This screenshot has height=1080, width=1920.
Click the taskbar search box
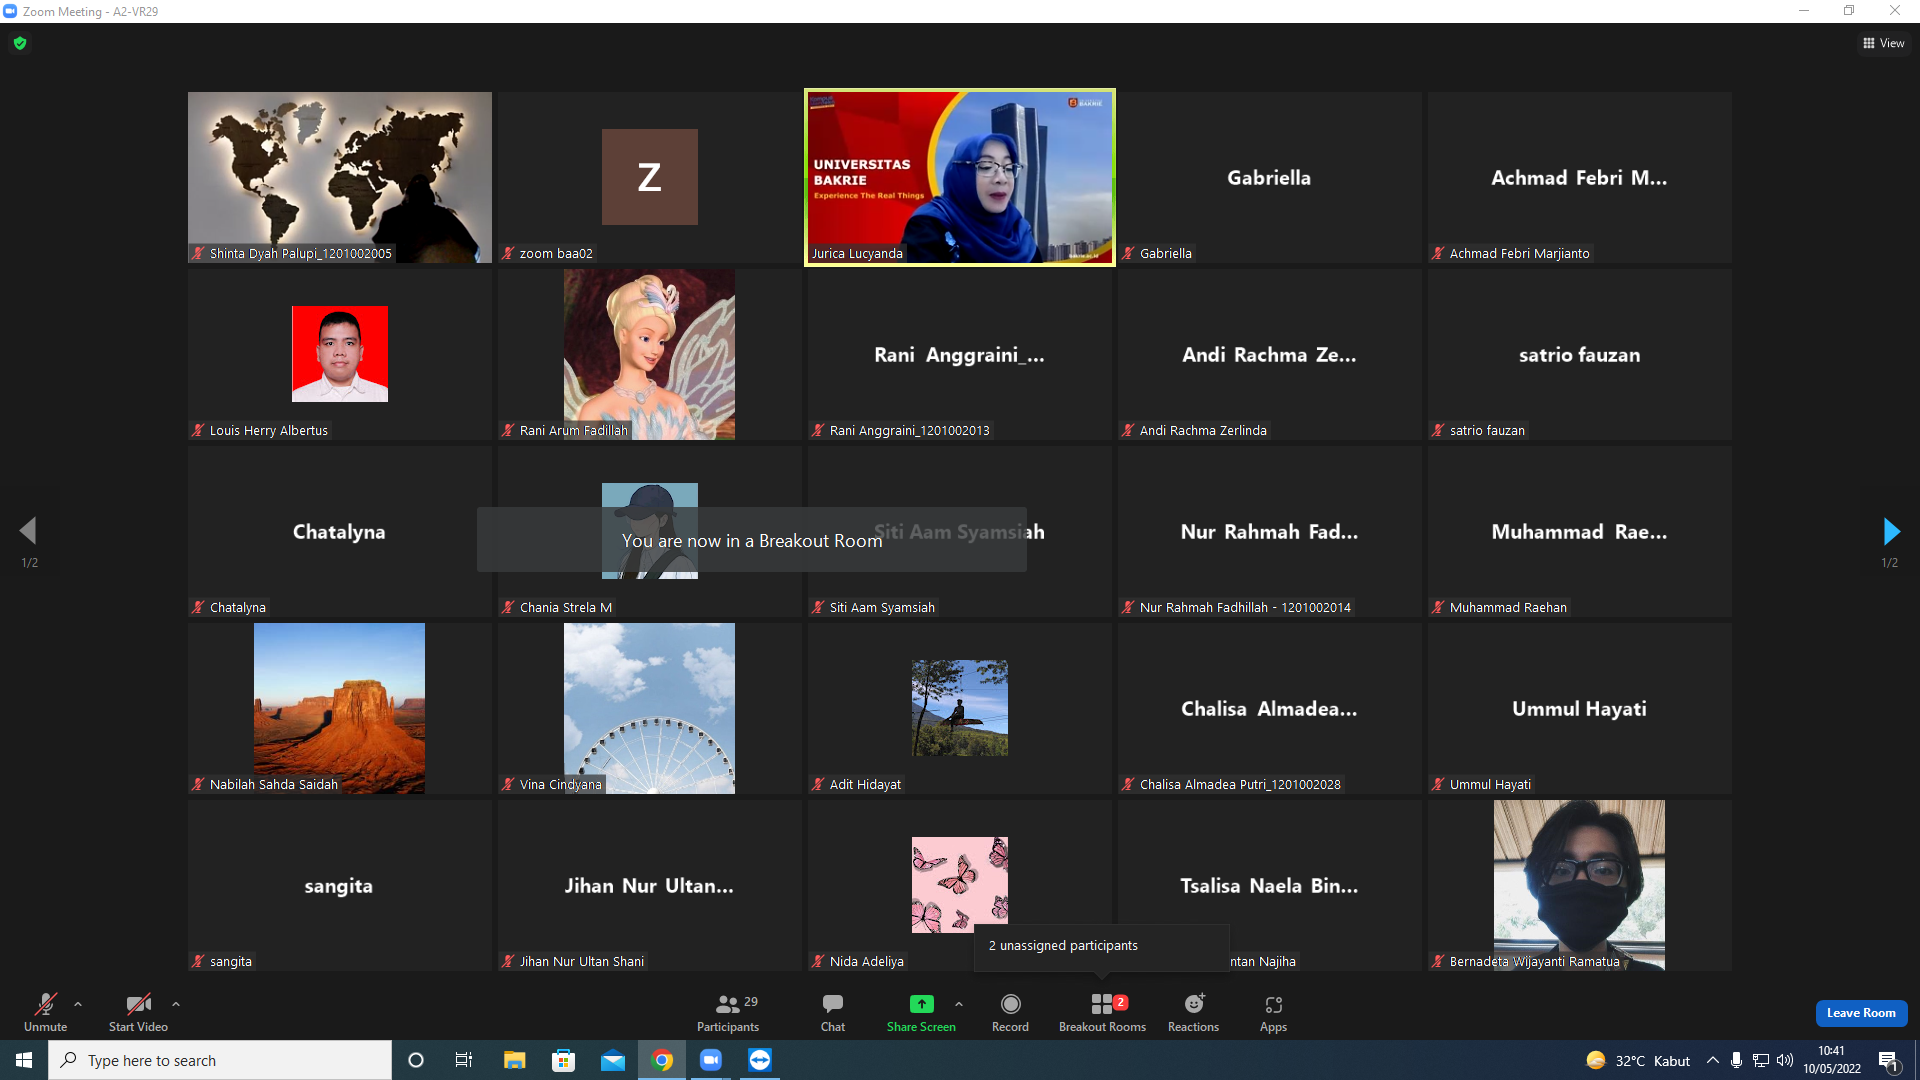click(220, 1060)
